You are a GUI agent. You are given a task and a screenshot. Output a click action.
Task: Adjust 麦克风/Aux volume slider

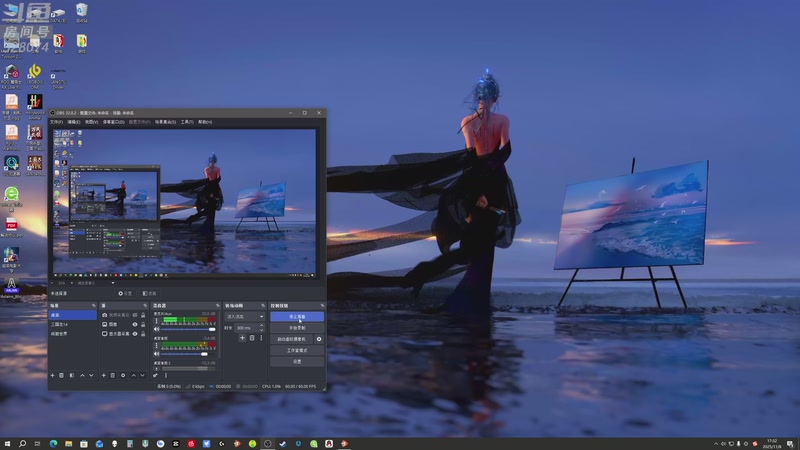[x=188, y=329]
